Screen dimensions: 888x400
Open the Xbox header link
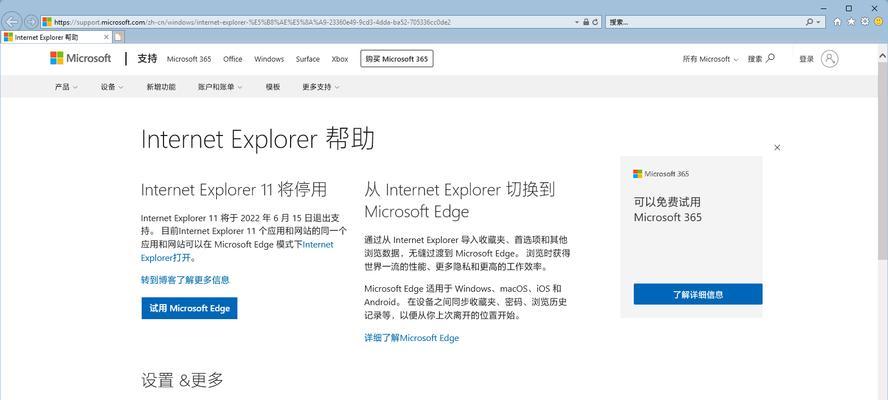point(340,59)
